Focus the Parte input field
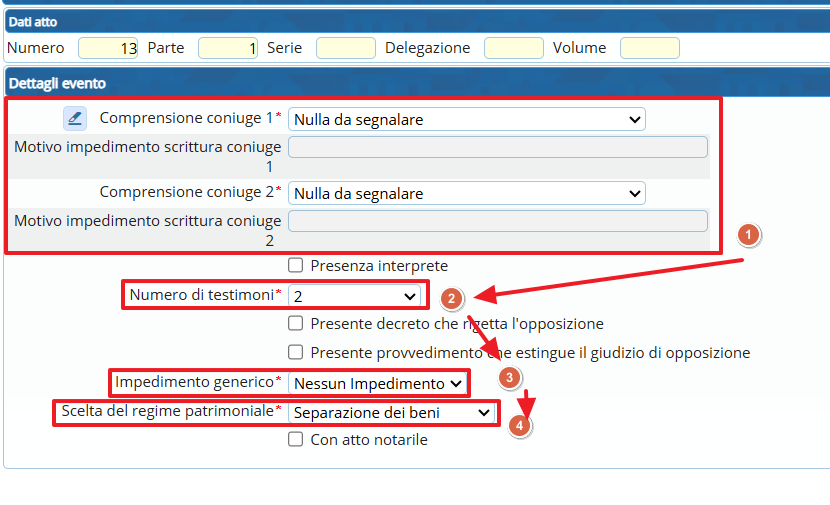The width and height of the screenshot is (830, 505). (x=227, y=48)
